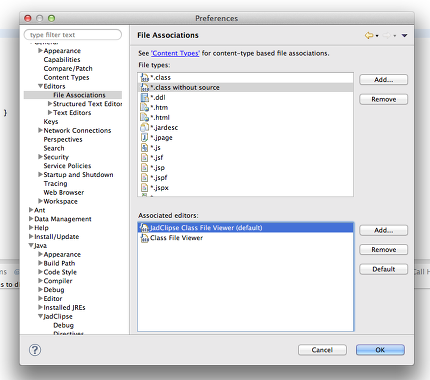Open Perspectives preferences page

tap(63, 139)
